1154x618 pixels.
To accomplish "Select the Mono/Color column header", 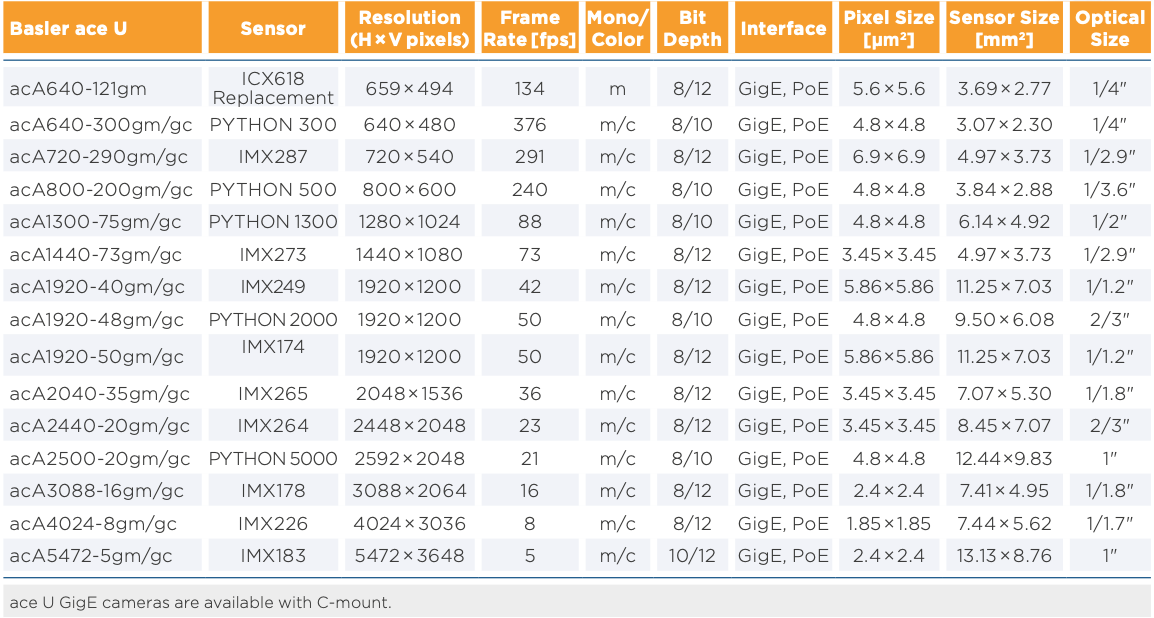I will pyautogui.click(x=617, y=28).
